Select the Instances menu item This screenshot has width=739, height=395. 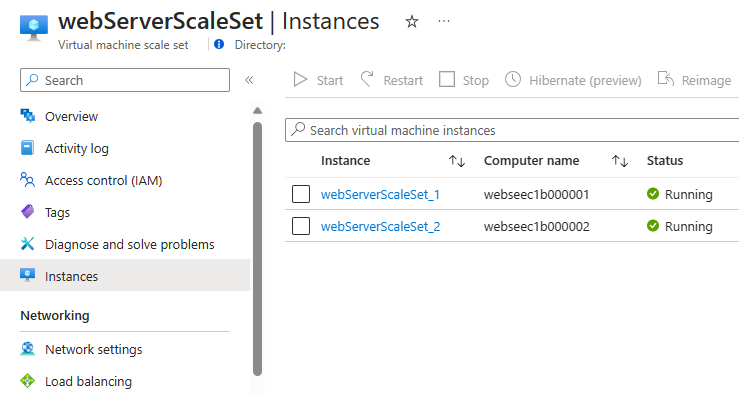coord(125,275)
